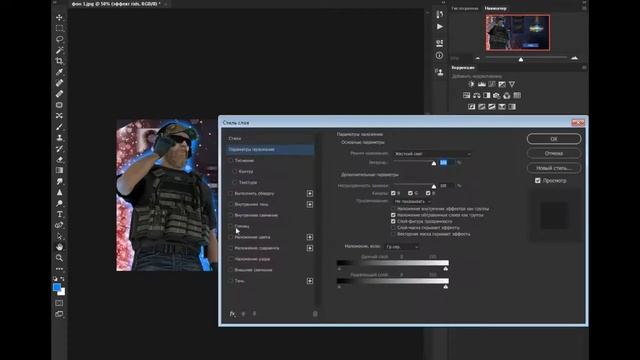The image size is (640, 360).
Task: Add Invert adjustment layer
Action: click(471, 107)
